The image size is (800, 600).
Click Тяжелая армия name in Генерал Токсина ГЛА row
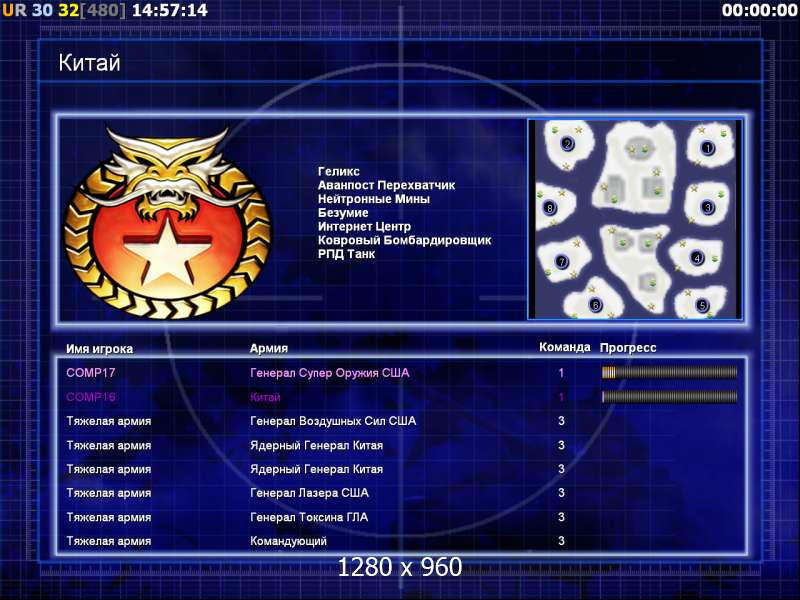109,517
